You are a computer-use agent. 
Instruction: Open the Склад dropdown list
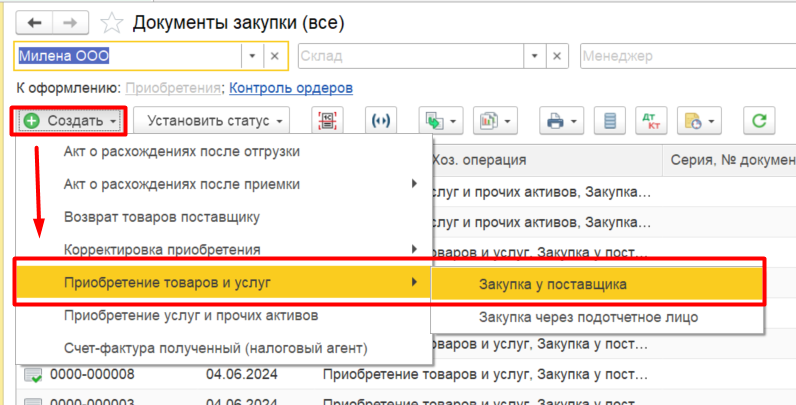[x=535, y=56]
